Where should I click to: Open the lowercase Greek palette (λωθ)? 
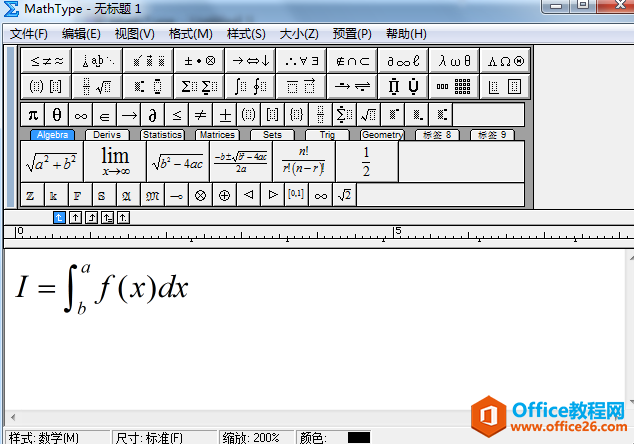point(454,61)
